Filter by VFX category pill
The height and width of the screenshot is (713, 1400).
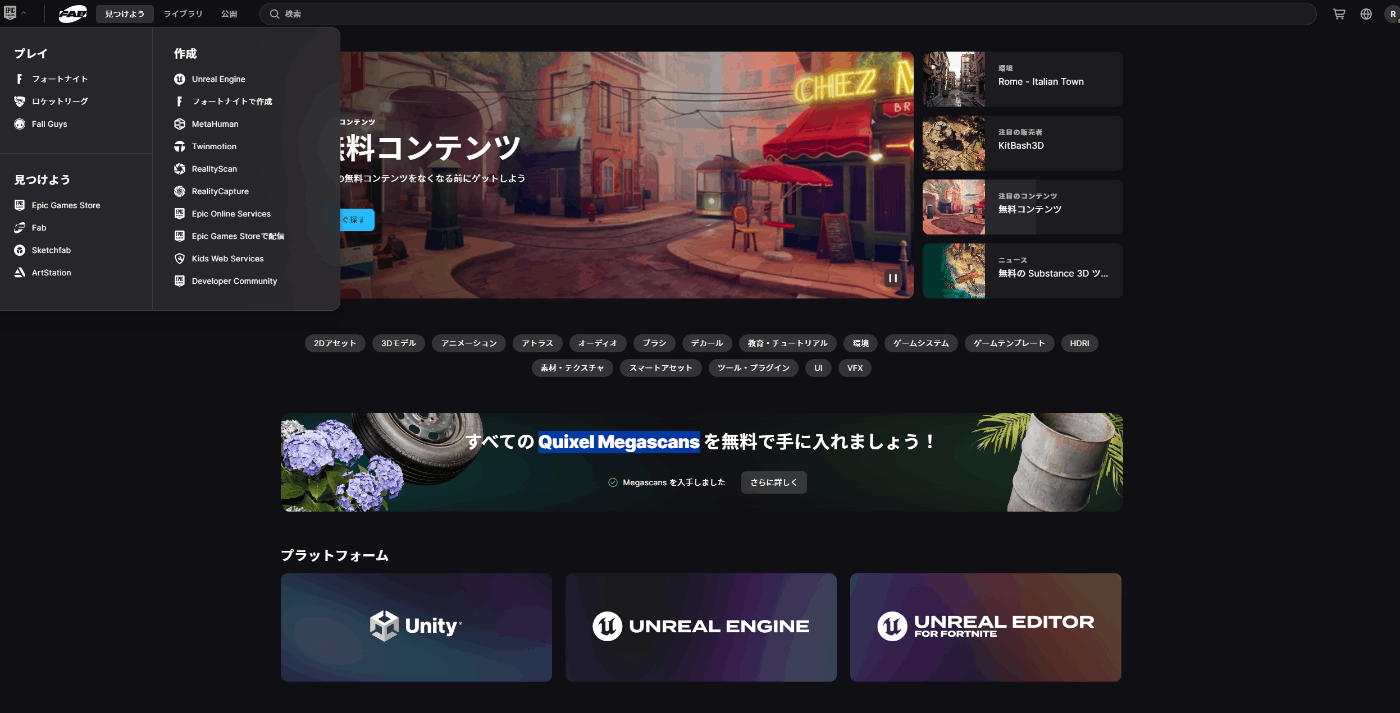[855, 368]
